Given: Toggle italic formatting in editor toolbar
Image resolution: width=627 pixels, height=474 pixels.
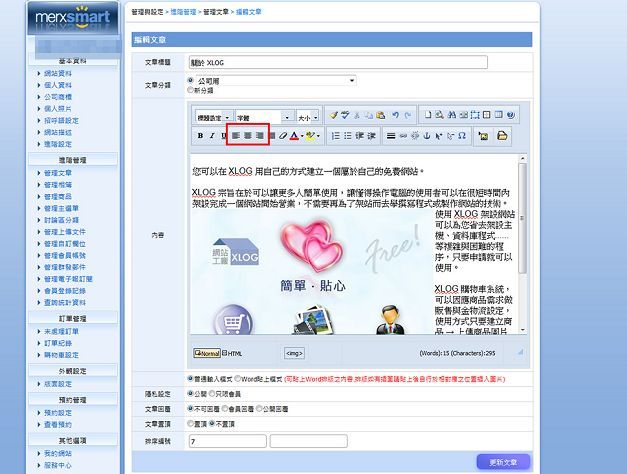Looking at the screenshot, I should [212, 136].
